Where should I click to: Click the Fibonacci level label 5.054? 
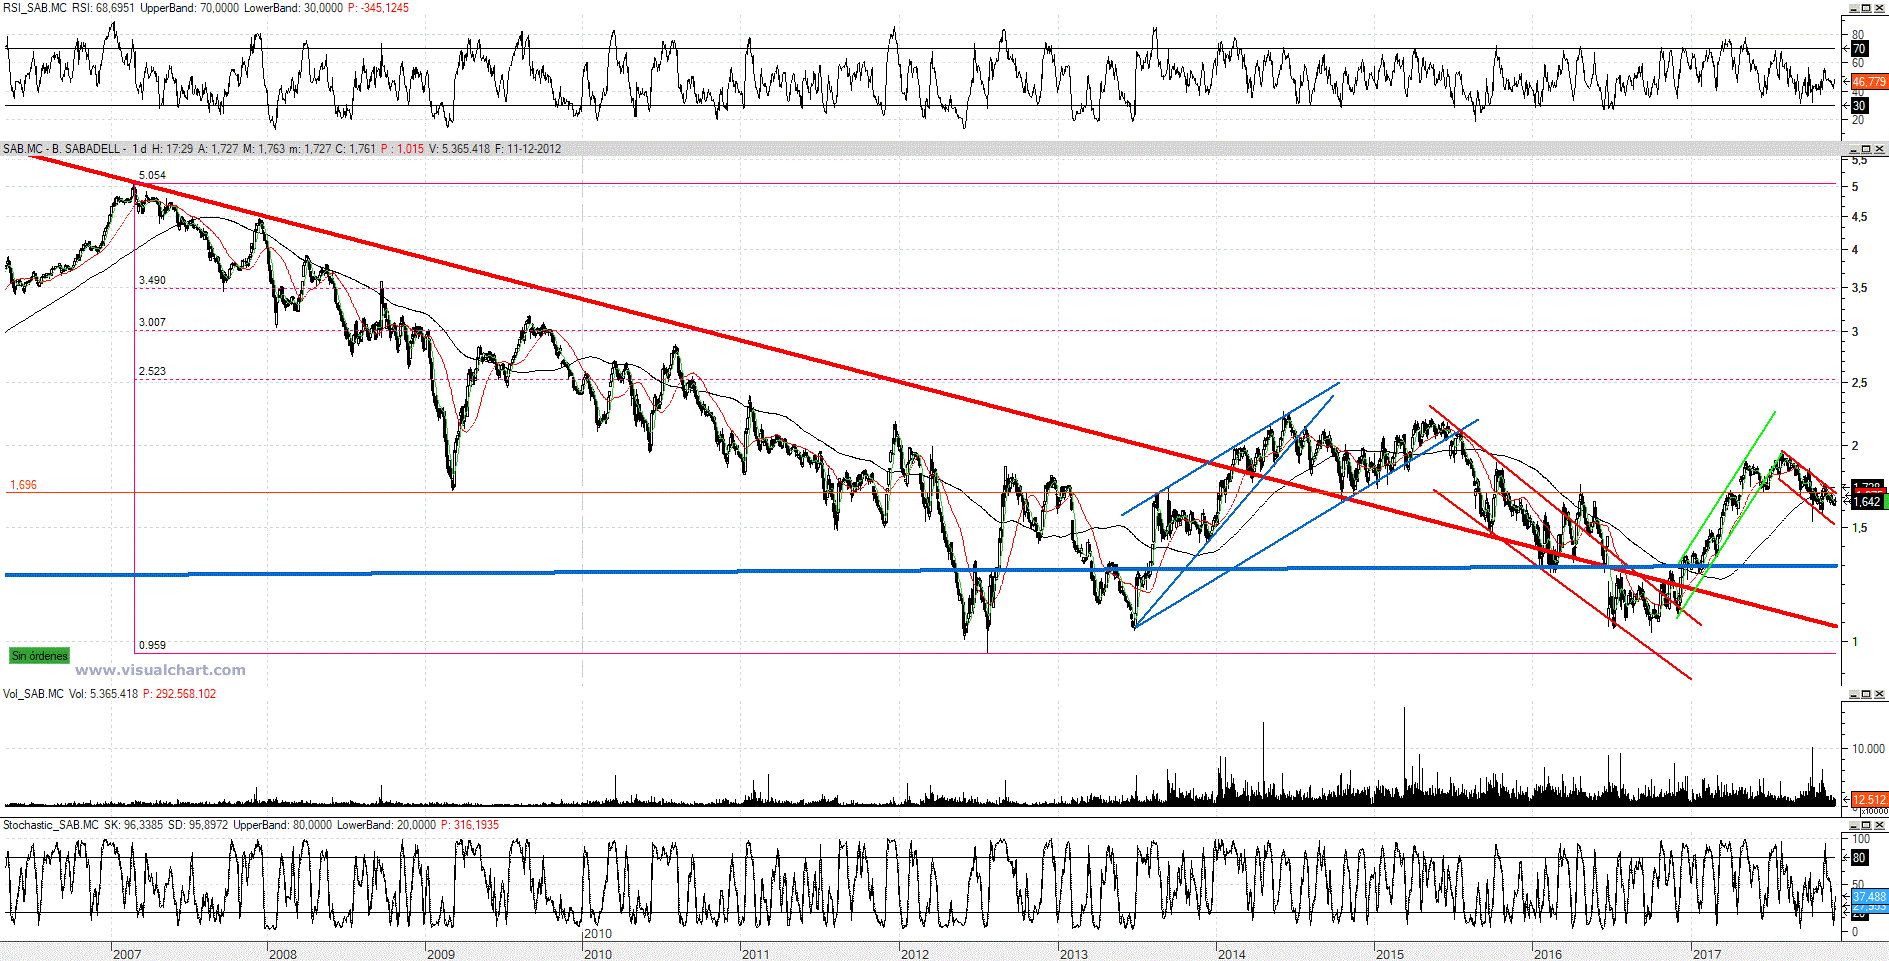tap(152, 175)
